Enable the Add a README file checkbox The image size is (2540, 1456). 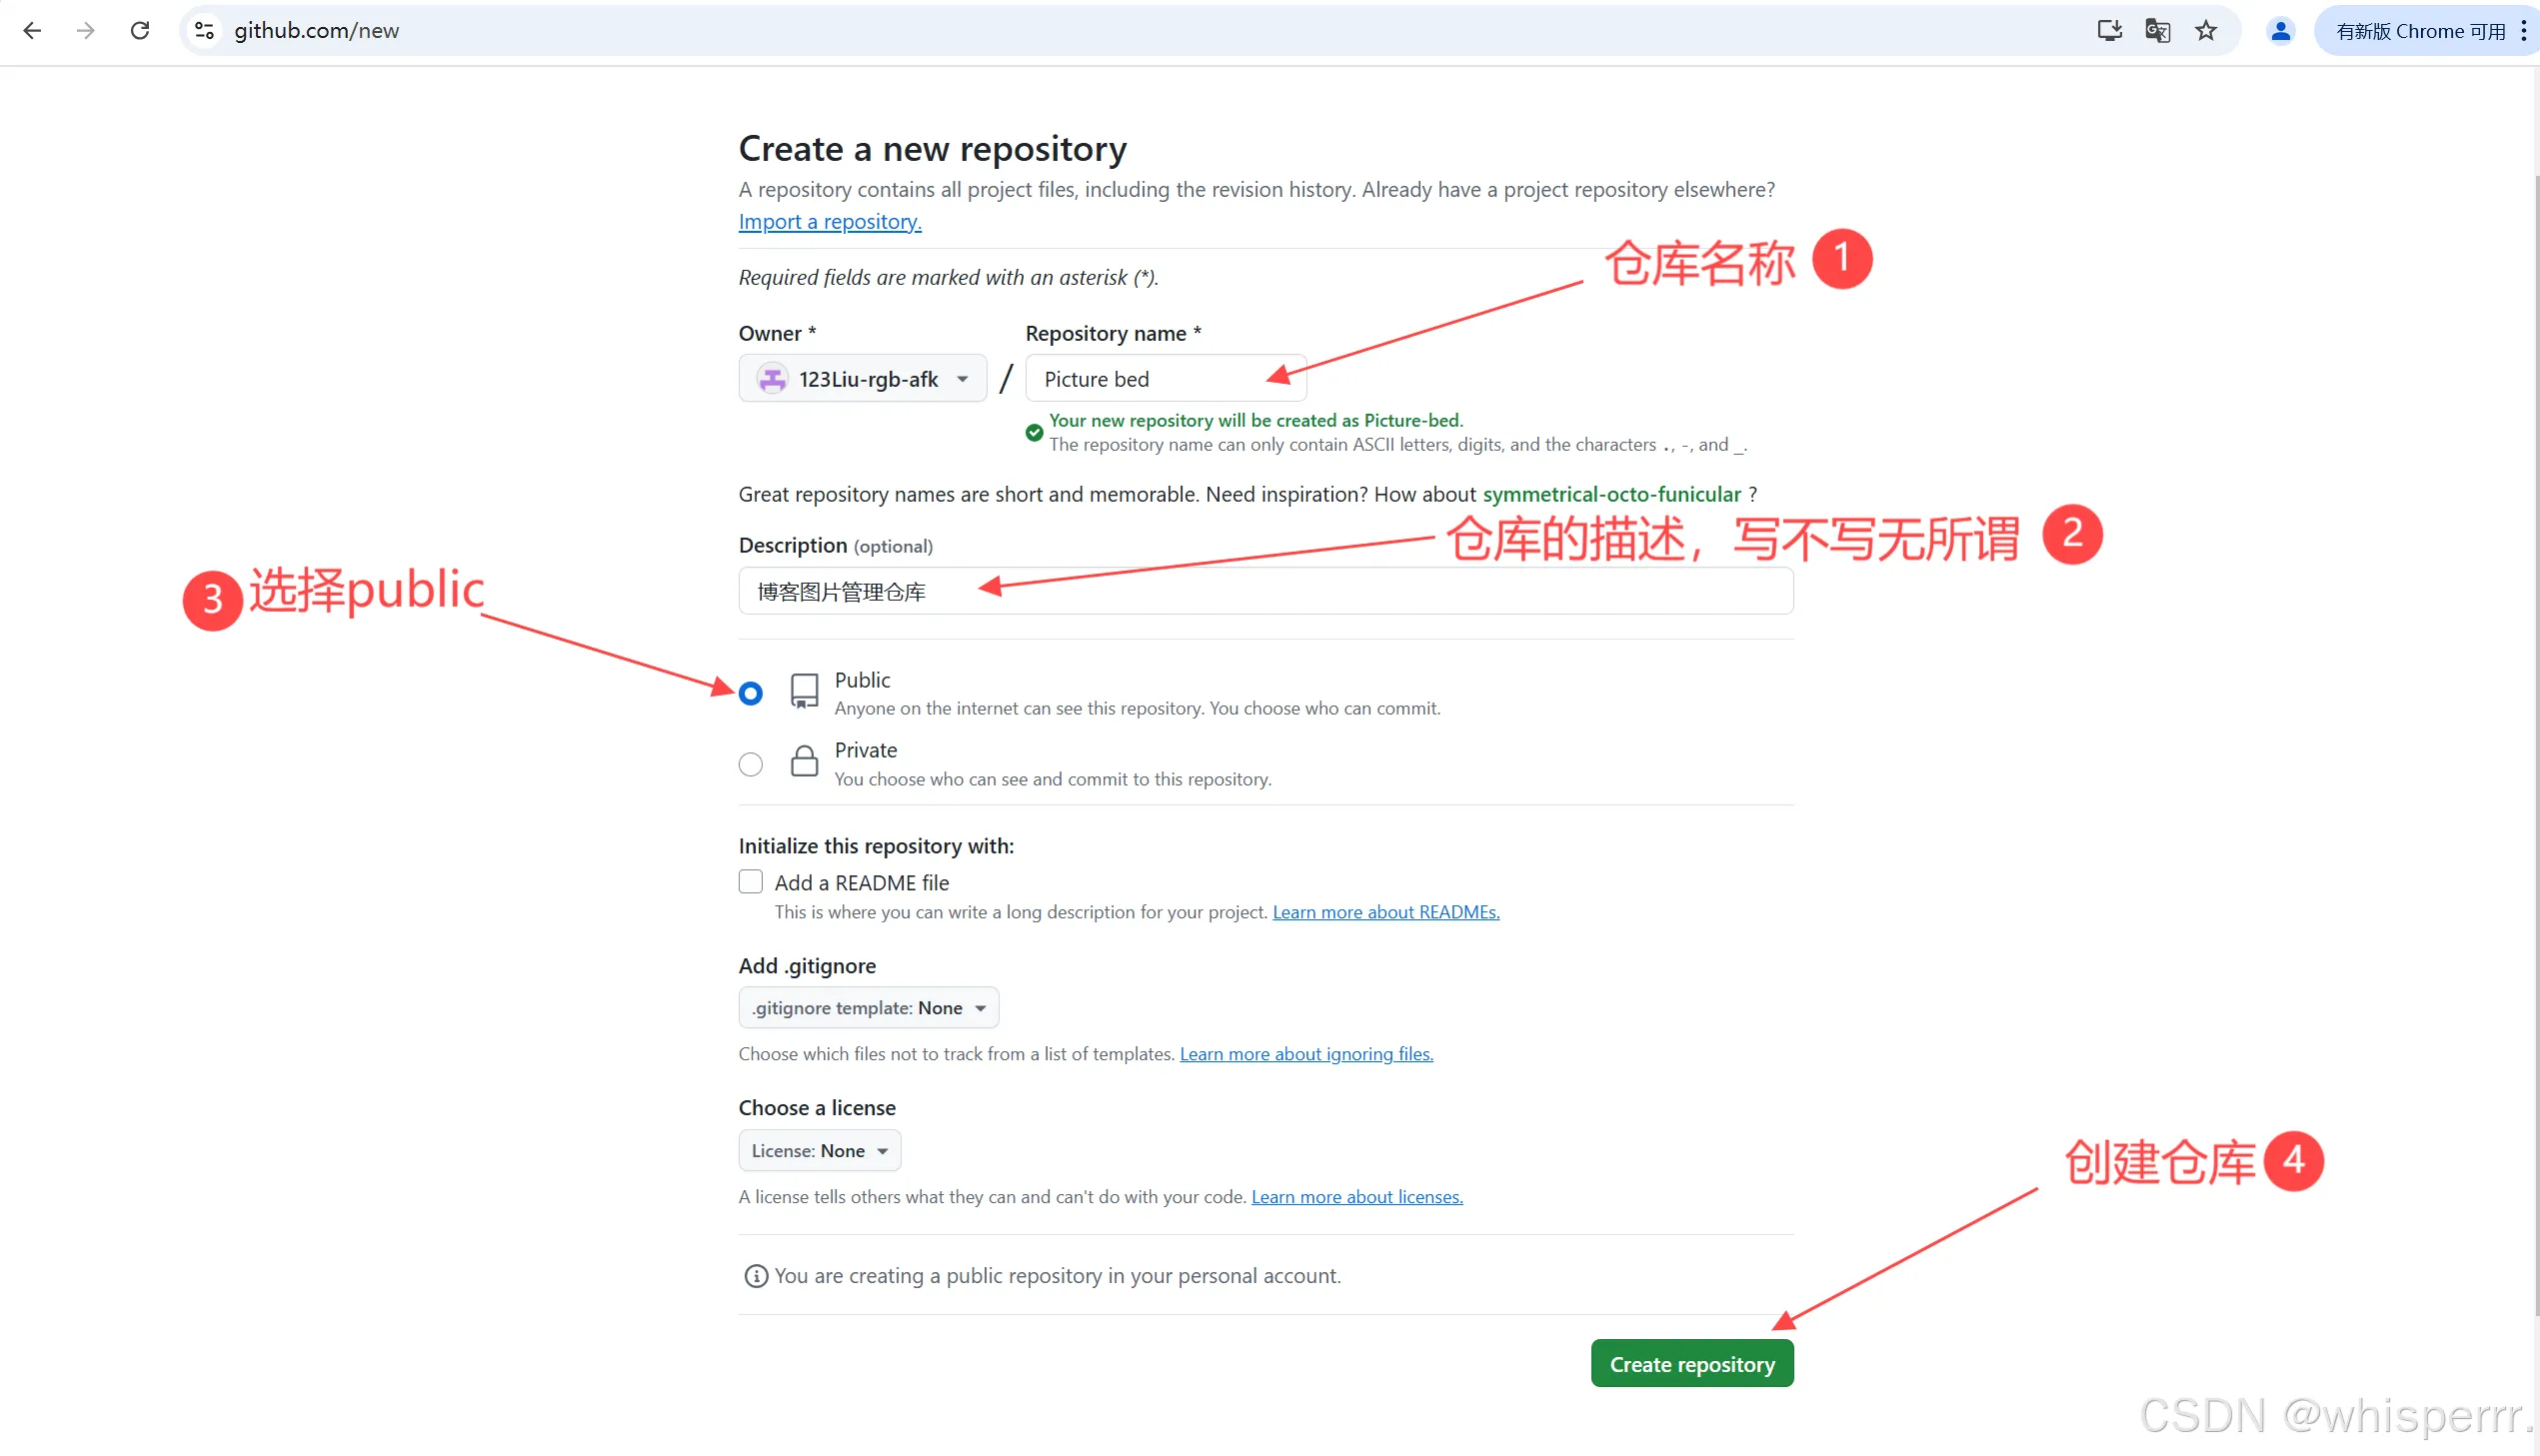(x=751, y=882)
